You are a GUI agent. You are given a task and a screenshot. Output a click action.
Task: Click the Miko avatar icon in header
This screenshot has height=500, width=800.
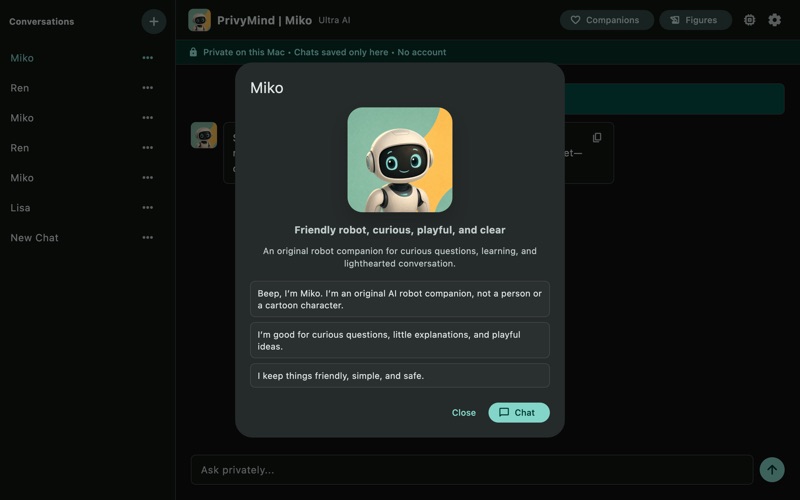click(199, 20)
